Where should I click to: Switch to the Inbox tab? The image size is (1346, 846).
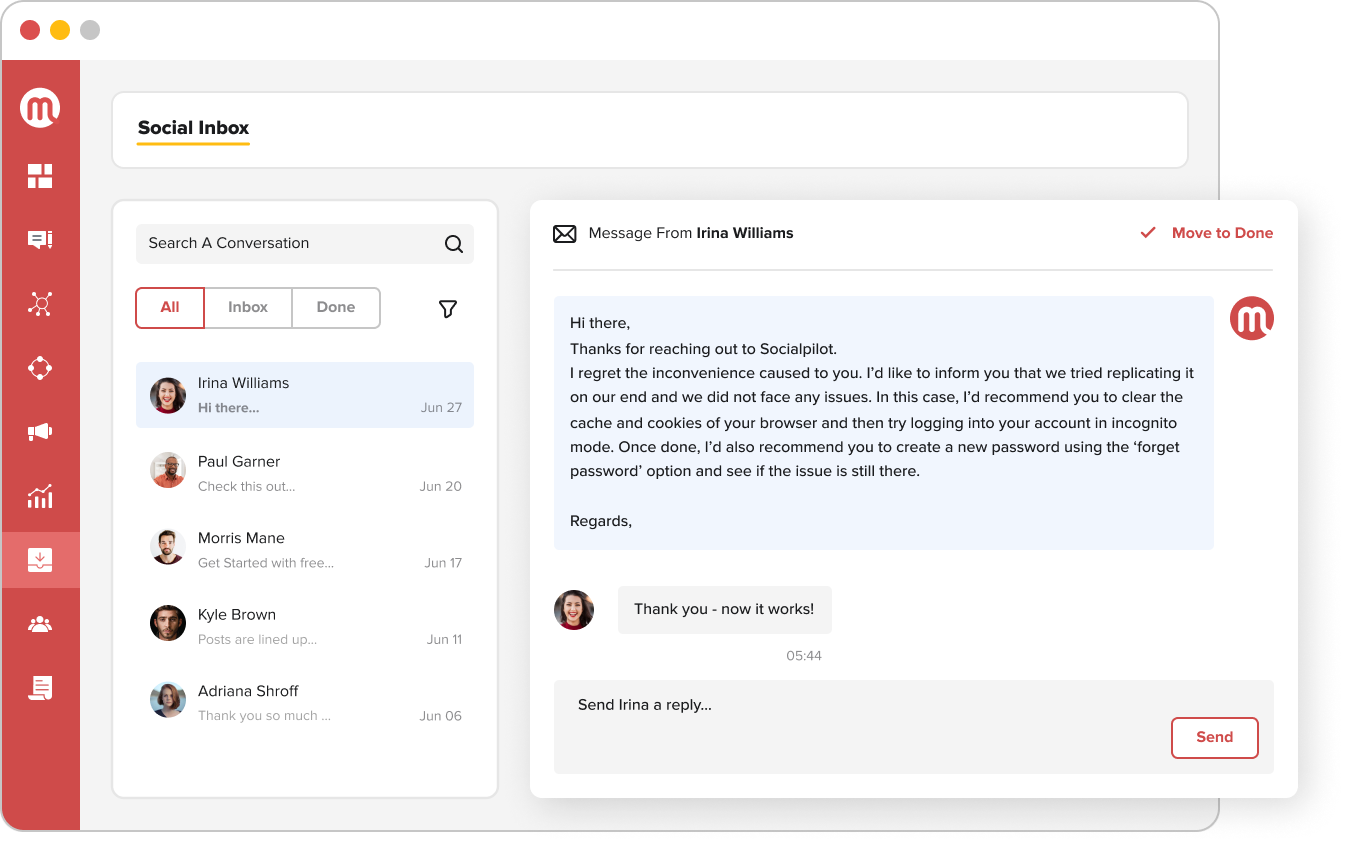248,308
